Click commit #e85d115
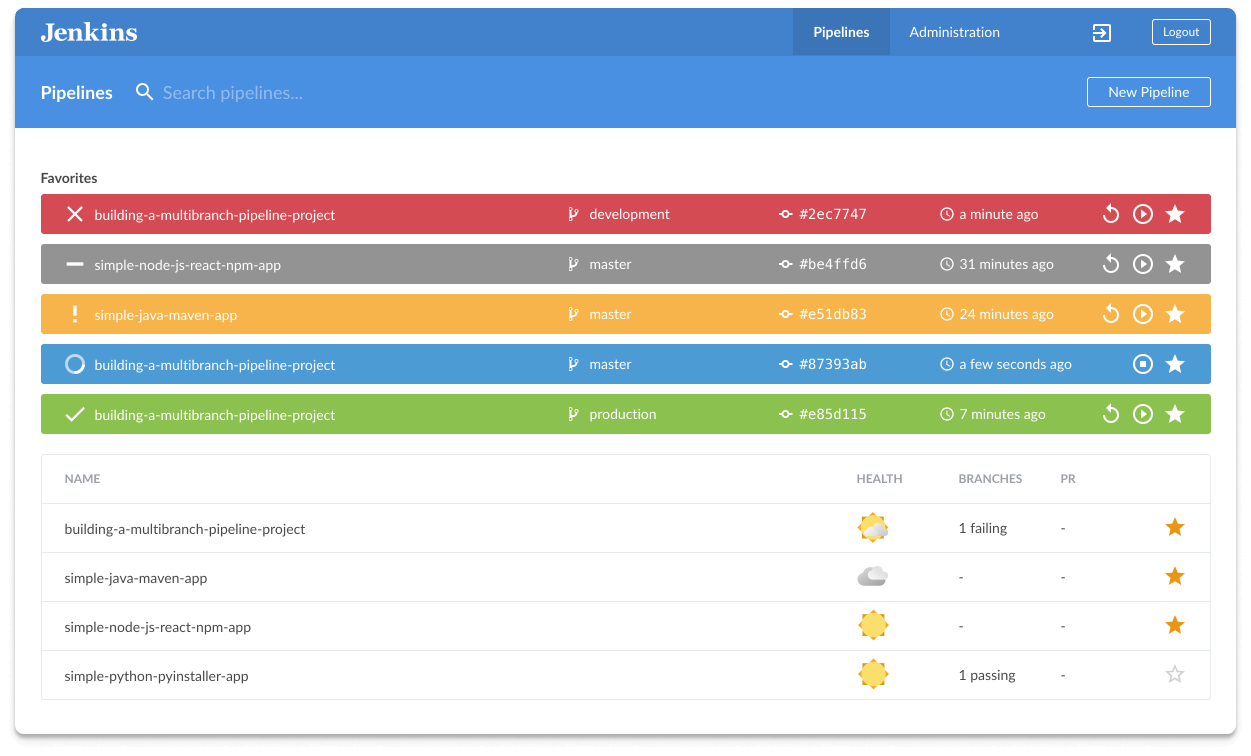Viewport: 1251px width, 756px height. (x=833, y=414)
